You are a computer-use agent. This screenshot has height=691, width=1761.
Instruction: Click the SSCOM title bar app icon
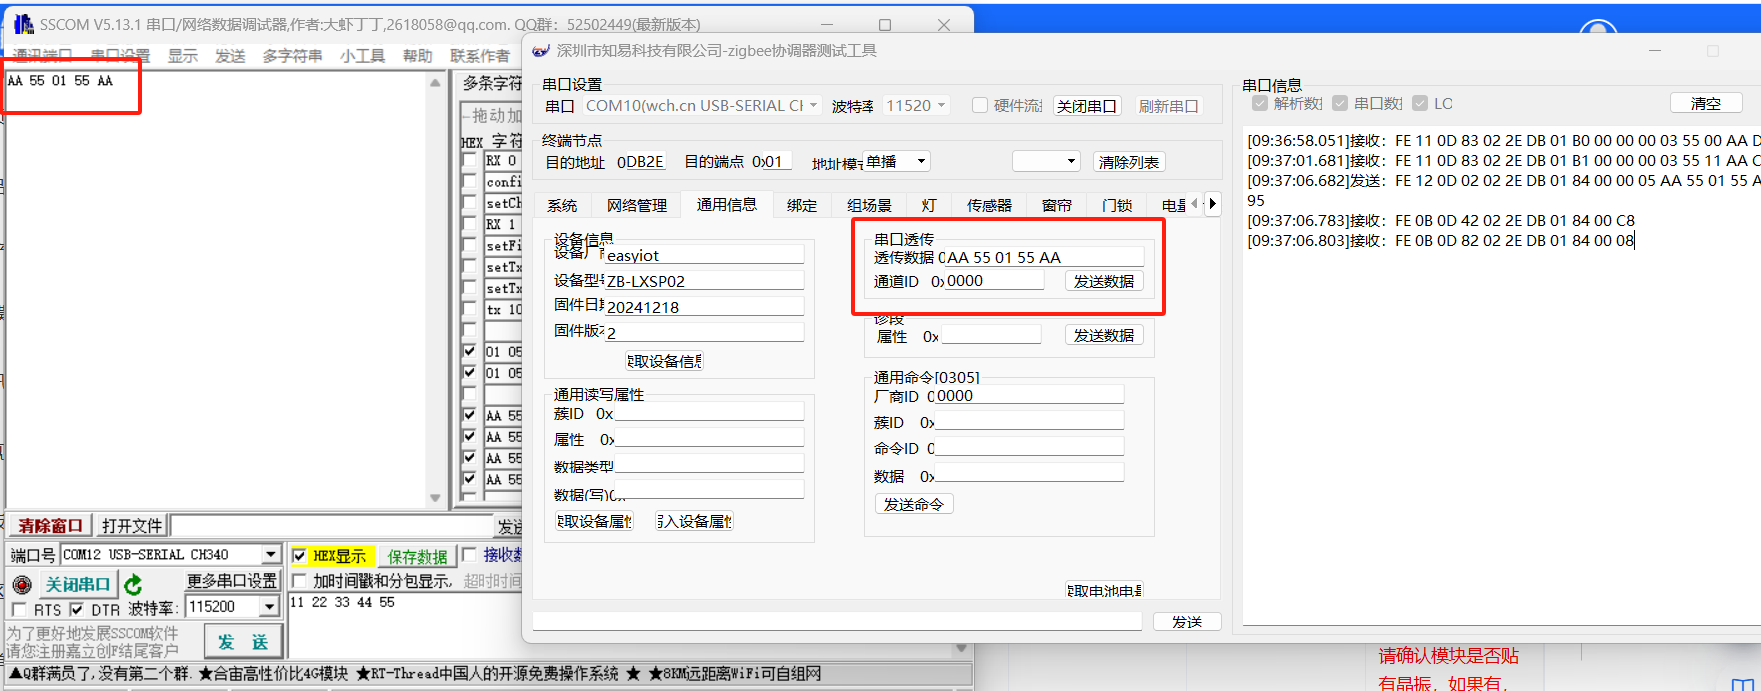click(x=22, y=24)
